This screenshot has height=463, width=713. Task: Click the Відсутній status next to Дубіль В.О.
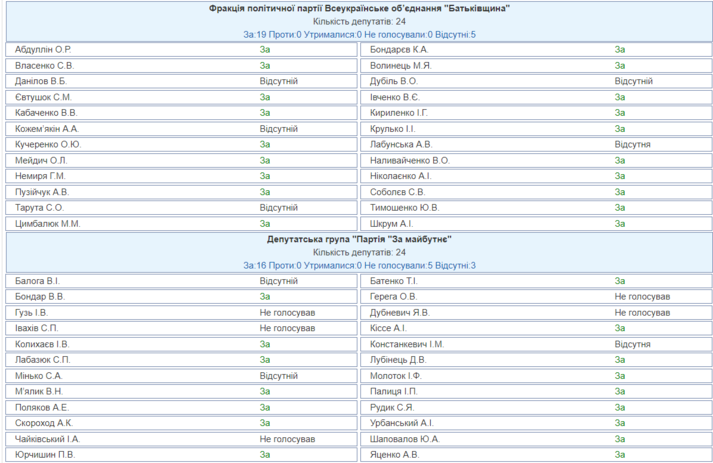point(634,81)
